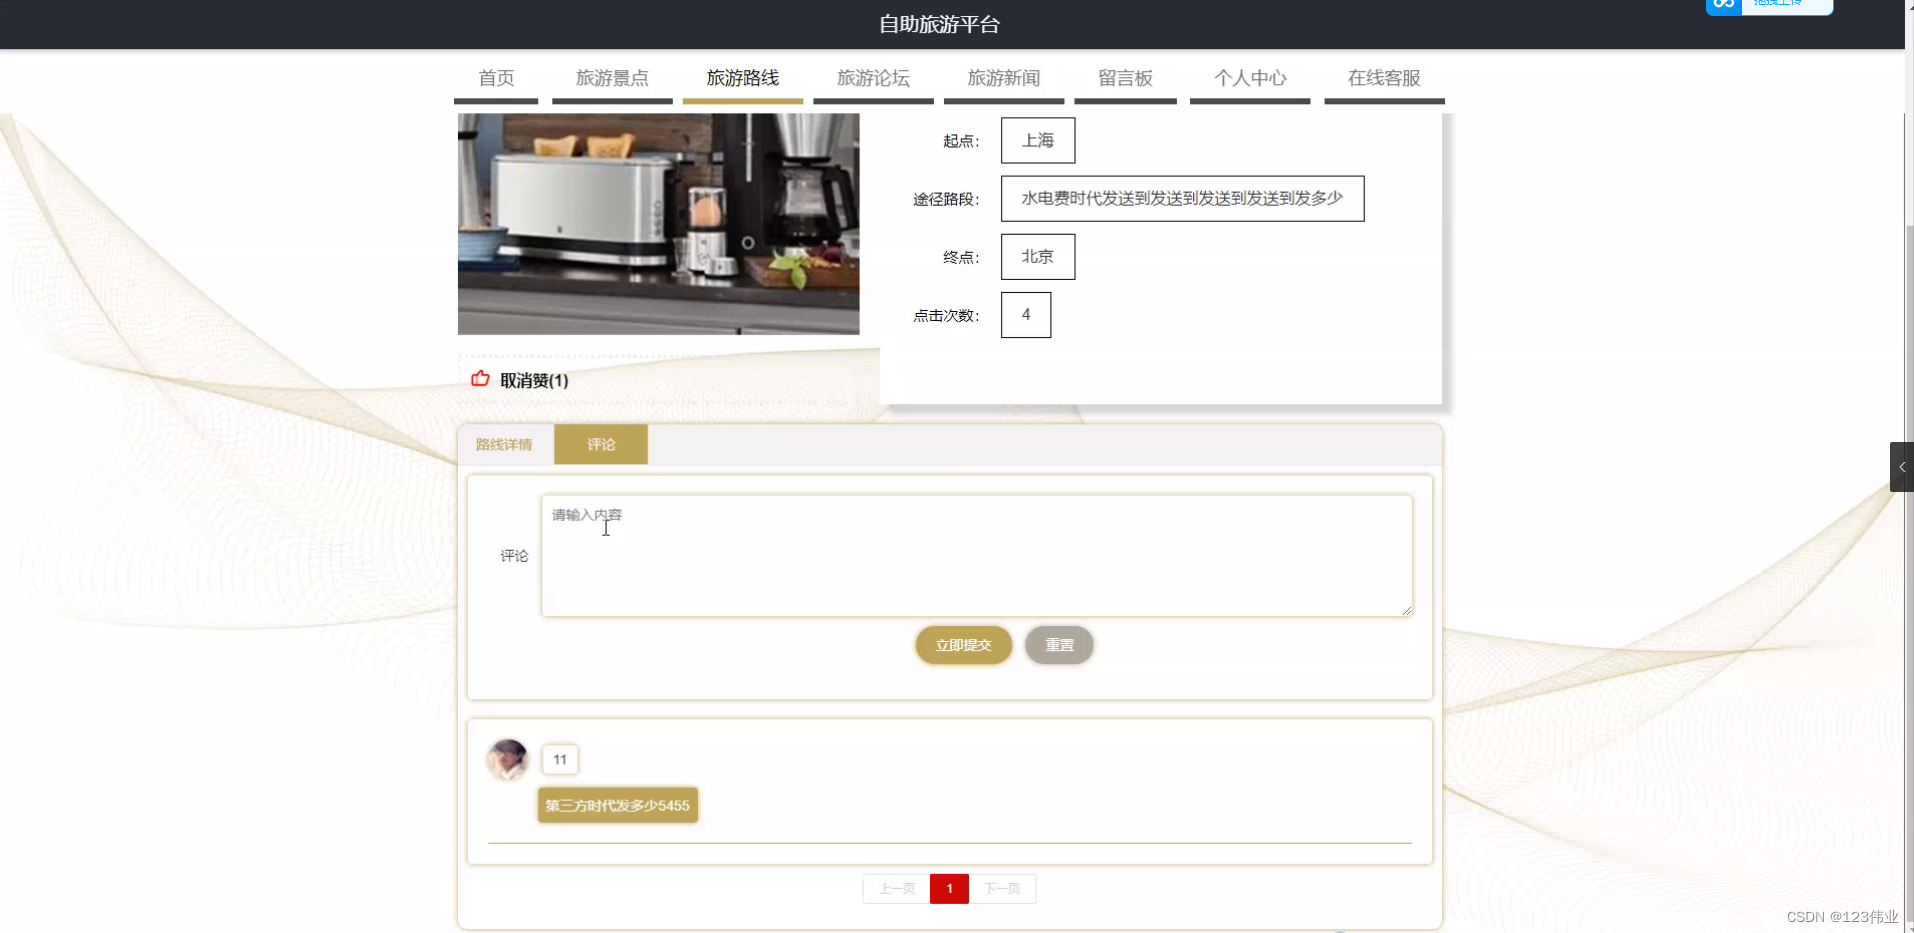Select page number 1 in pagination
The height and width of the screenshot is (933, 1914).
[x=948, y=888]
